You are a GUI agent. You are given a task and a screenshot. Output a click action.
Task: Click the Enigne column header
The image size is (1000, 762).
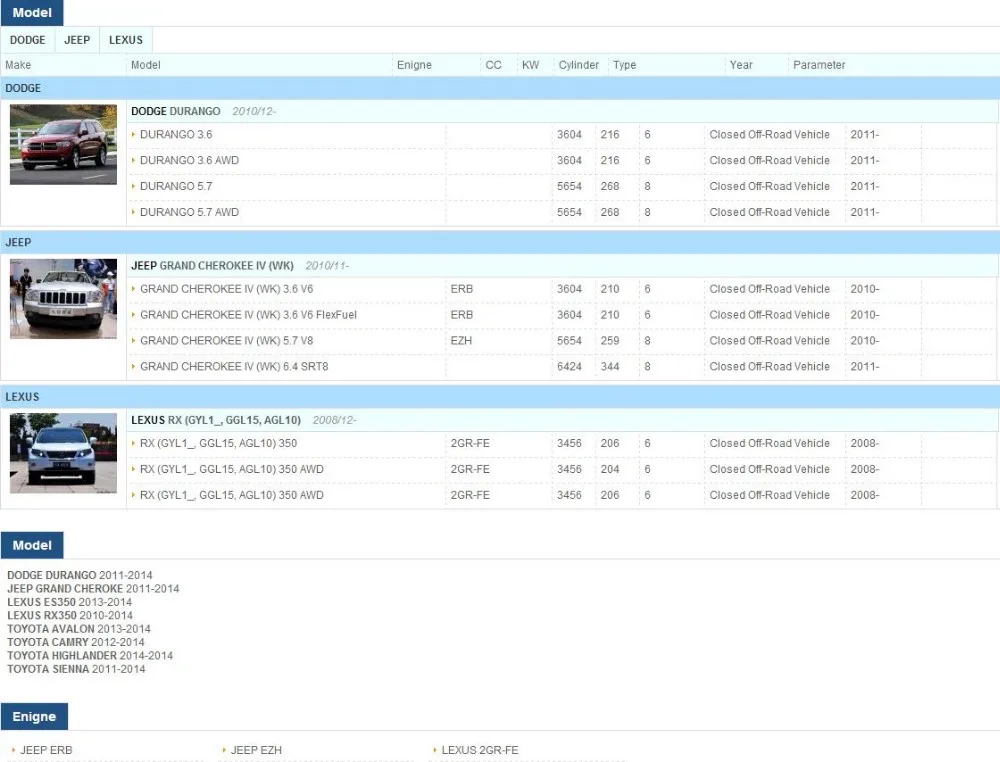point(414,65)
